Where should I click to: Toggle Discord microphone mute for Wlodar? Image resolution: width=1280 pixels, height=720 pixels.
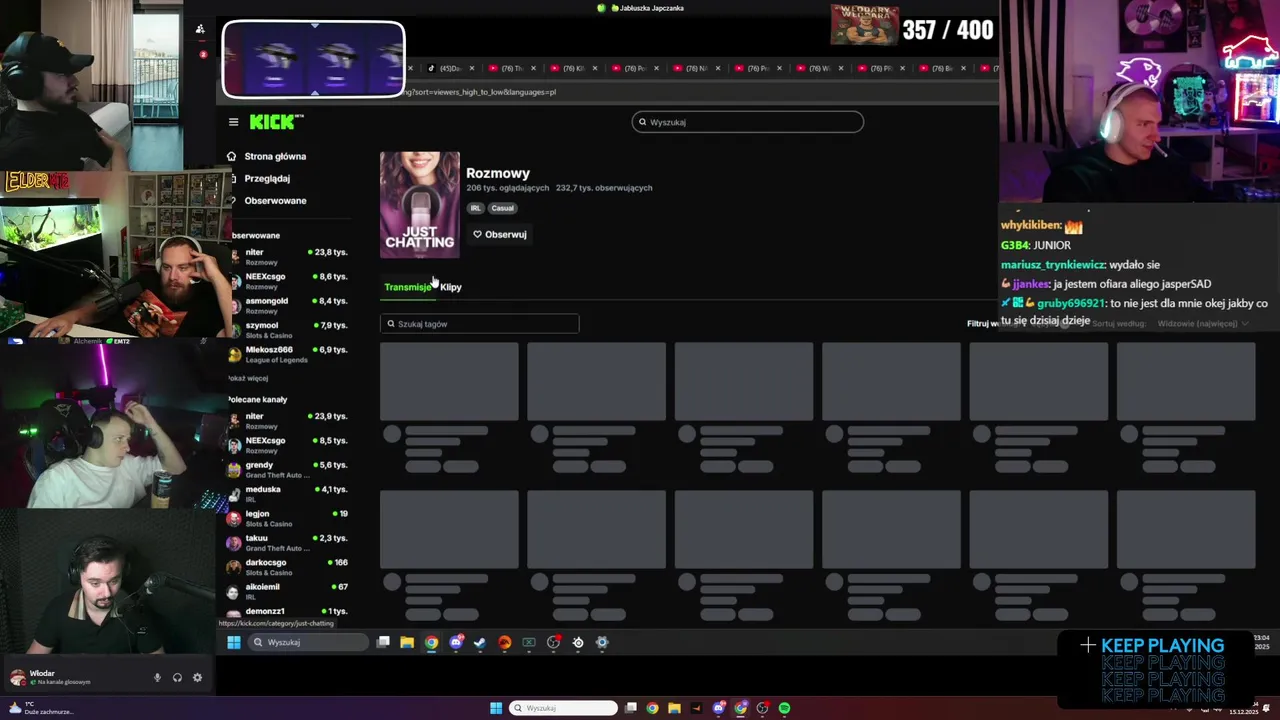(x=157, y=677)
